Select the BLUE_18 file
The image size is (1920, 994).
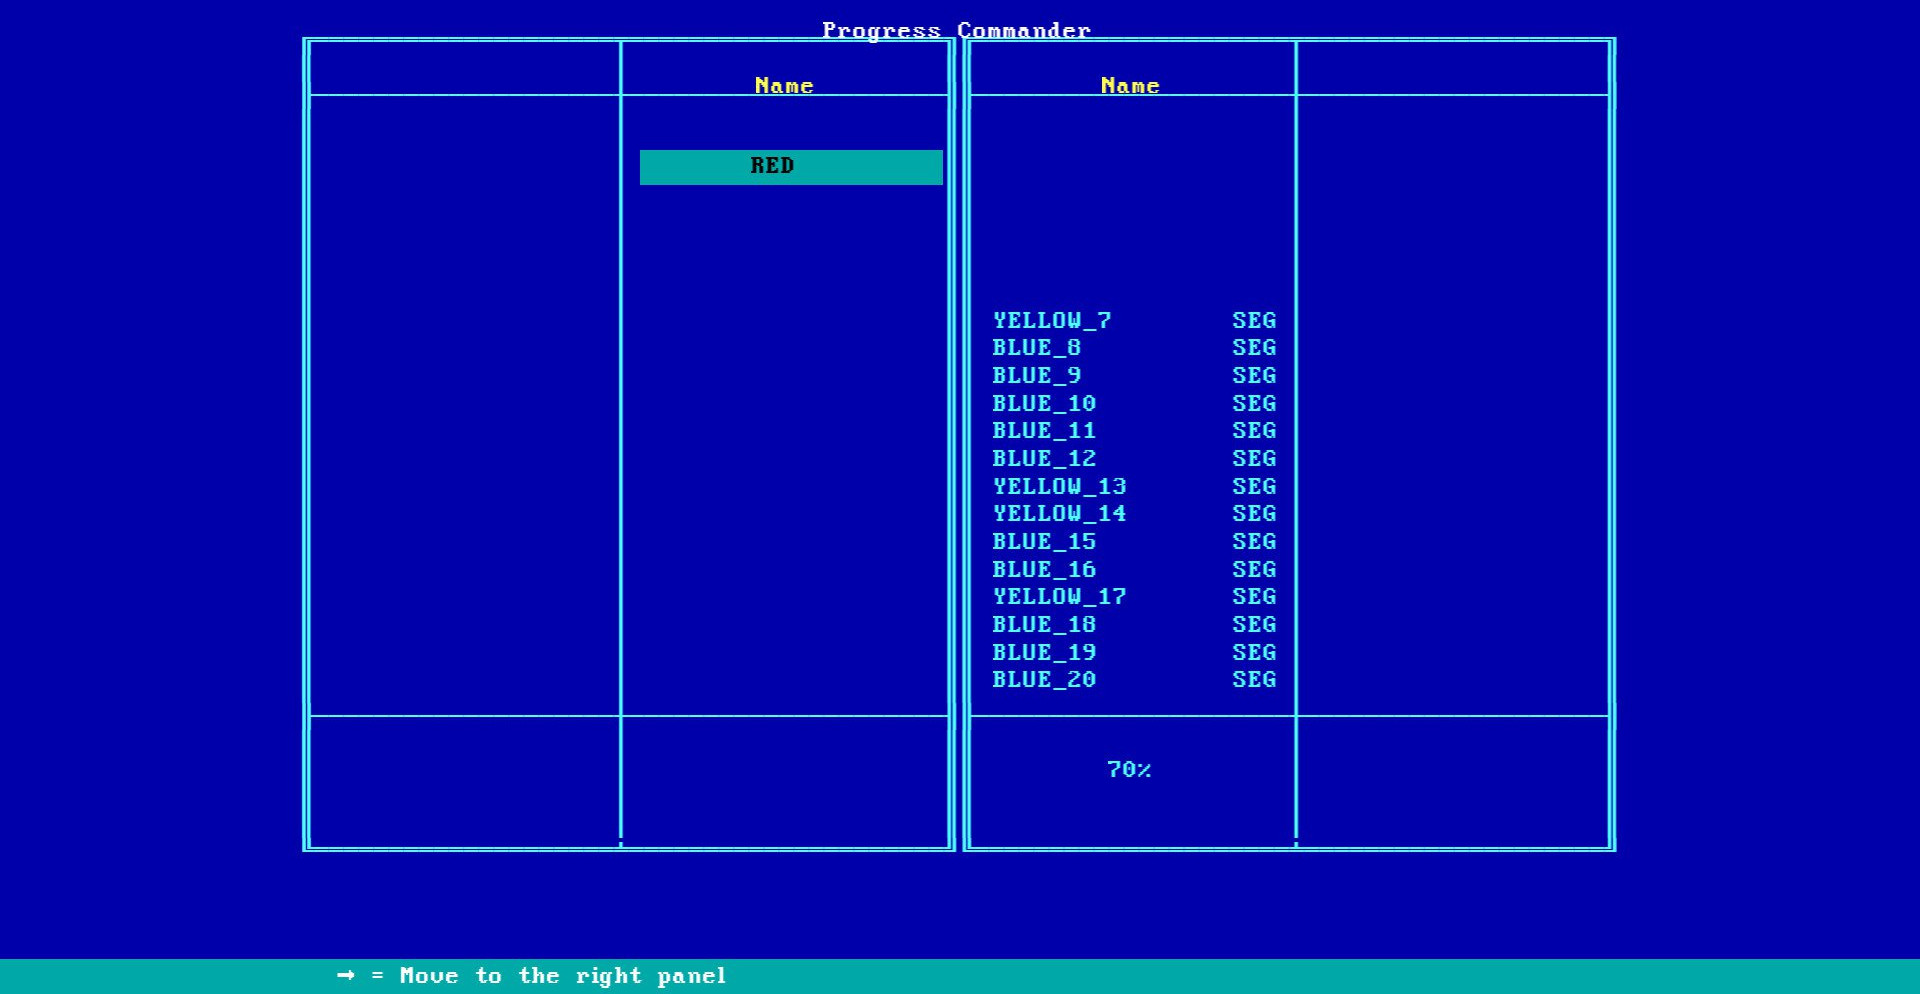pos(1044,625)
